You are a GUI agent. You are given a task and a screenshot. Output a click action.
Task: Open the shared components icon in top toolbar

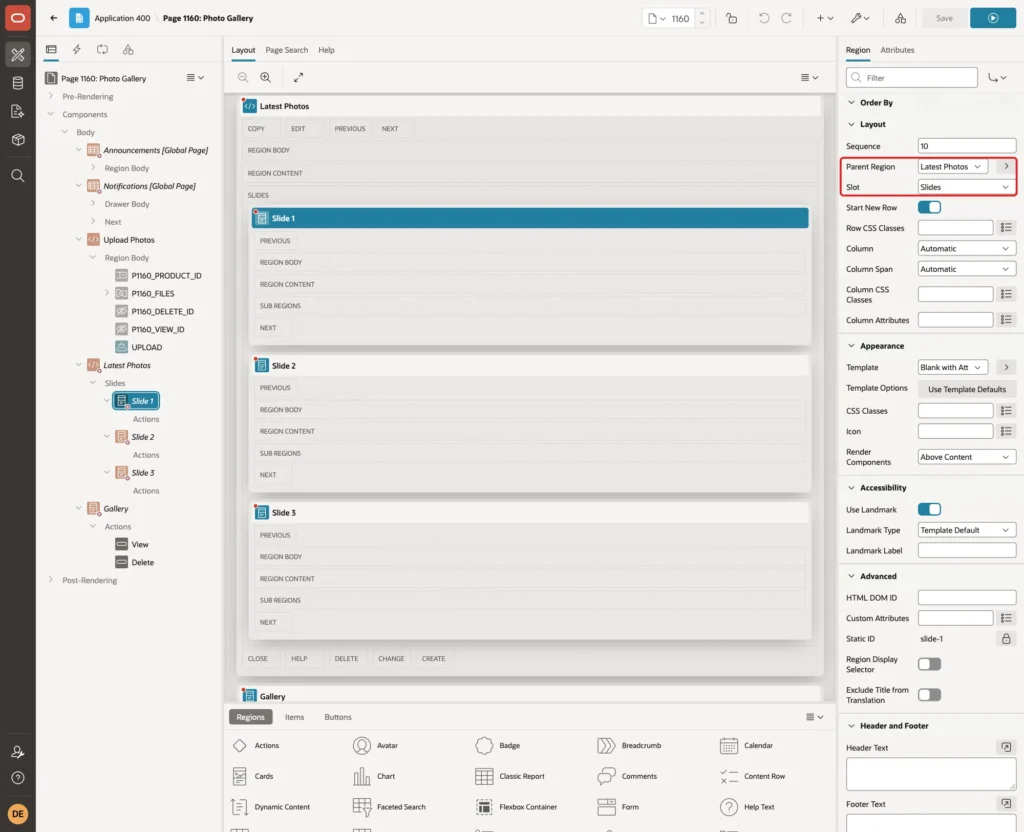click(901, 18)
